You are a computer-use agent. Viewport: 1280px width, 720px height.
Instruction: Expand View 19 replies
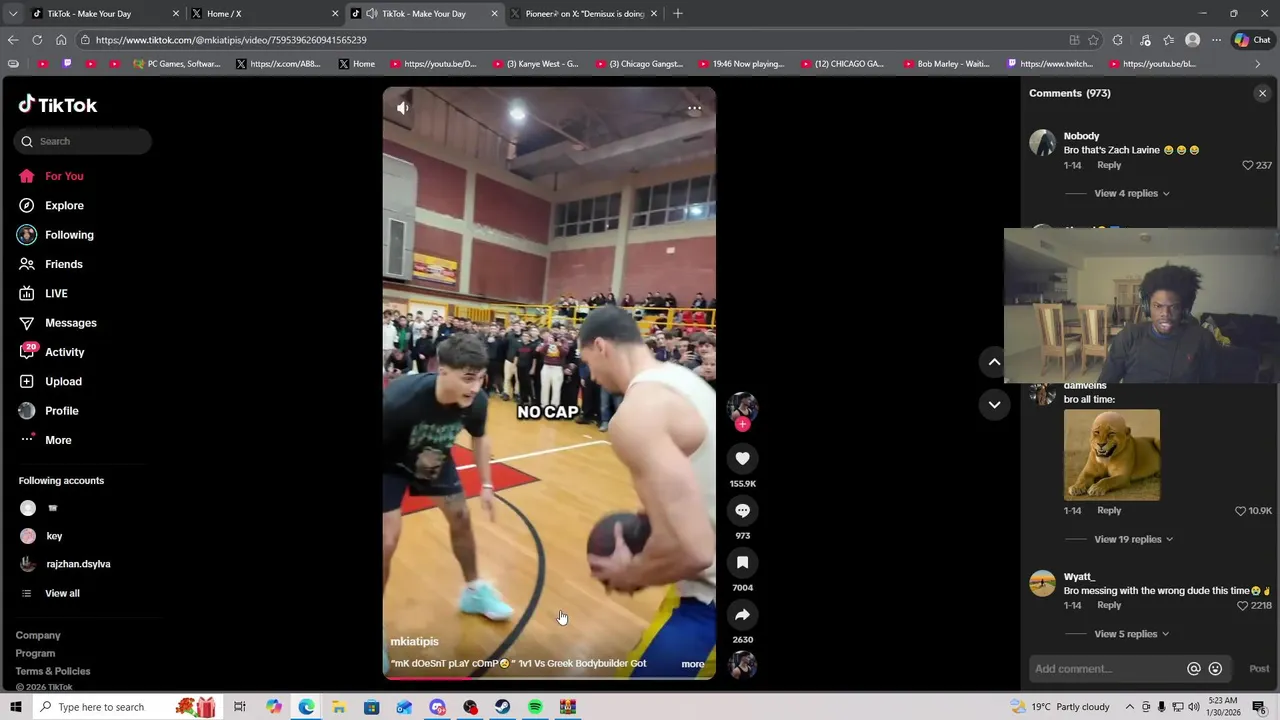click(1133, 539)
